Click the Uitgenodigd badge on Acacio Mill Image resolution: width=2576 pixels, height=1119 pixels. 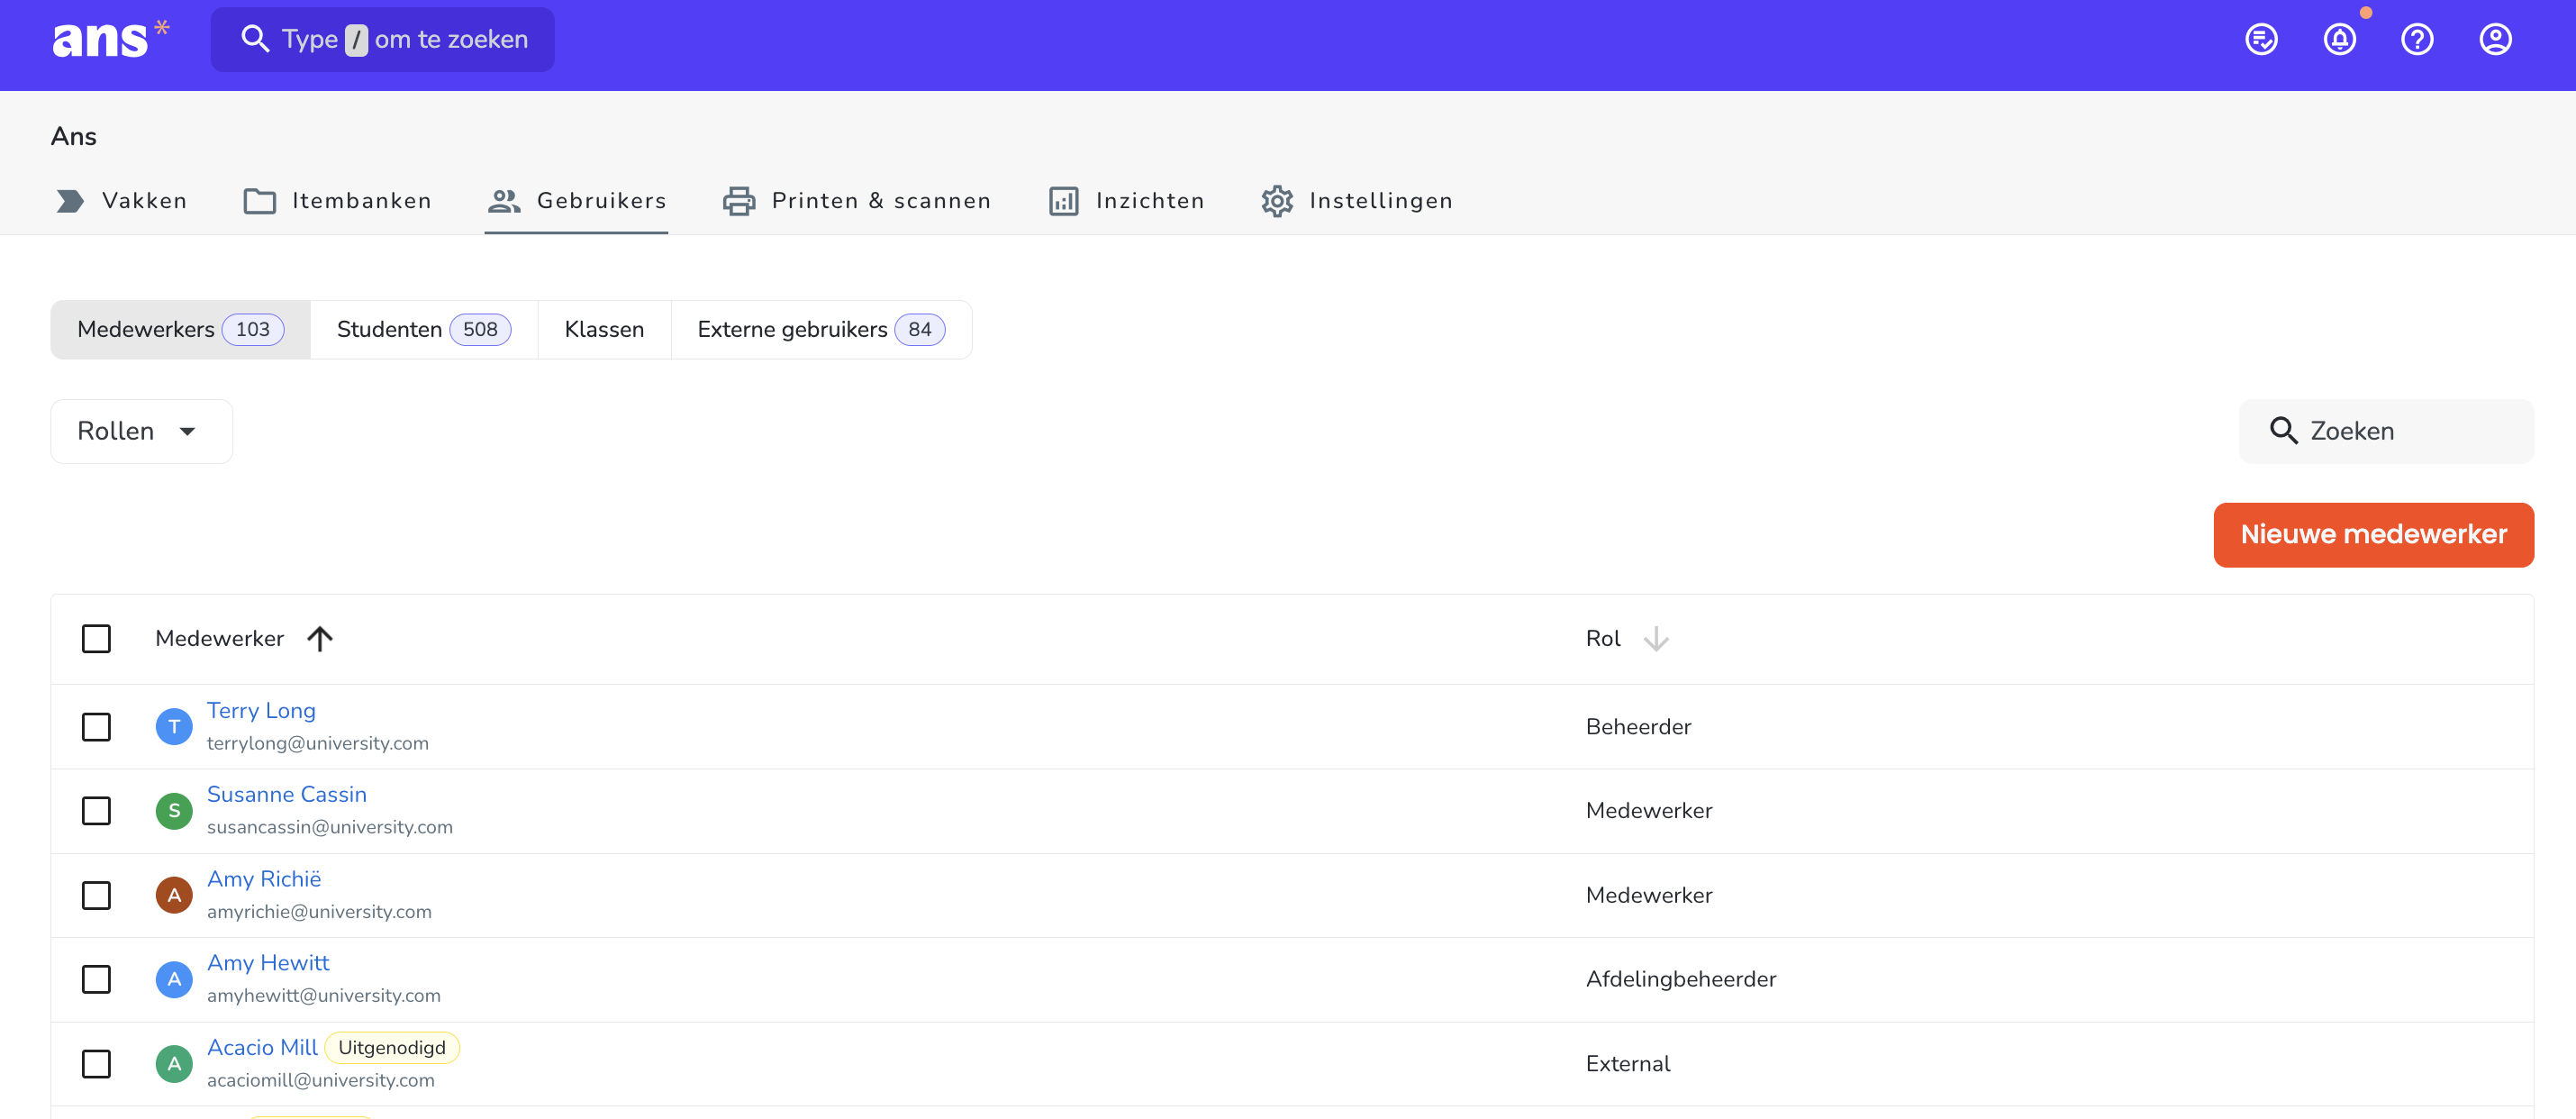392,1048
